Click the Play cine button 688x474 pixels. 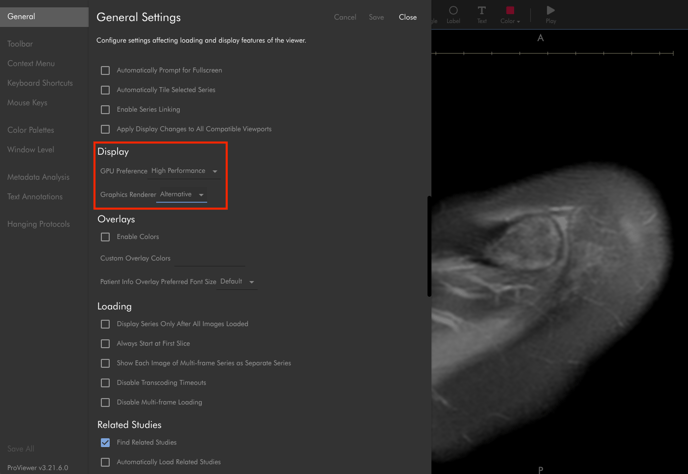pos(550,14)
